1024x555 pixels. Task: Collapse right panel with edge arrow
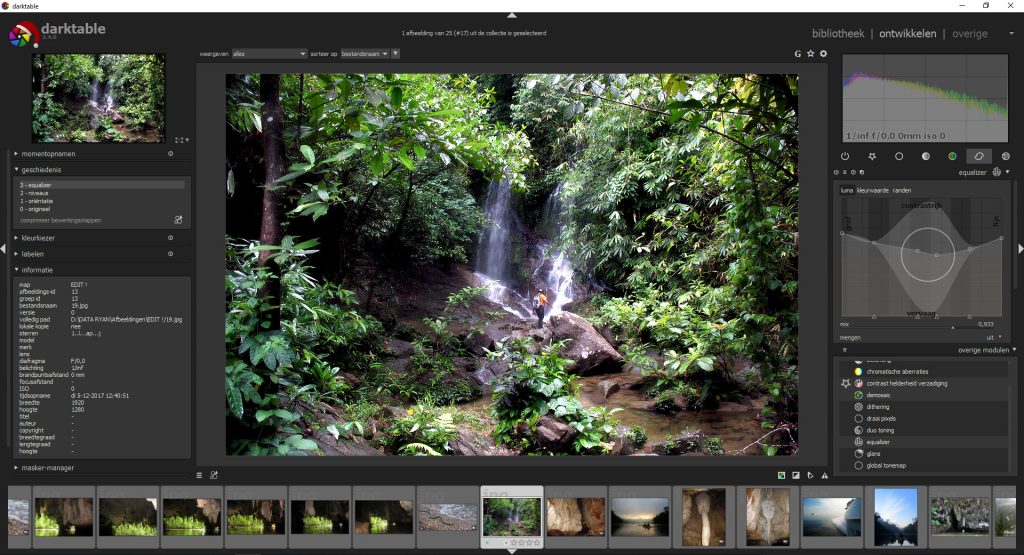(x=1020, y=249)
